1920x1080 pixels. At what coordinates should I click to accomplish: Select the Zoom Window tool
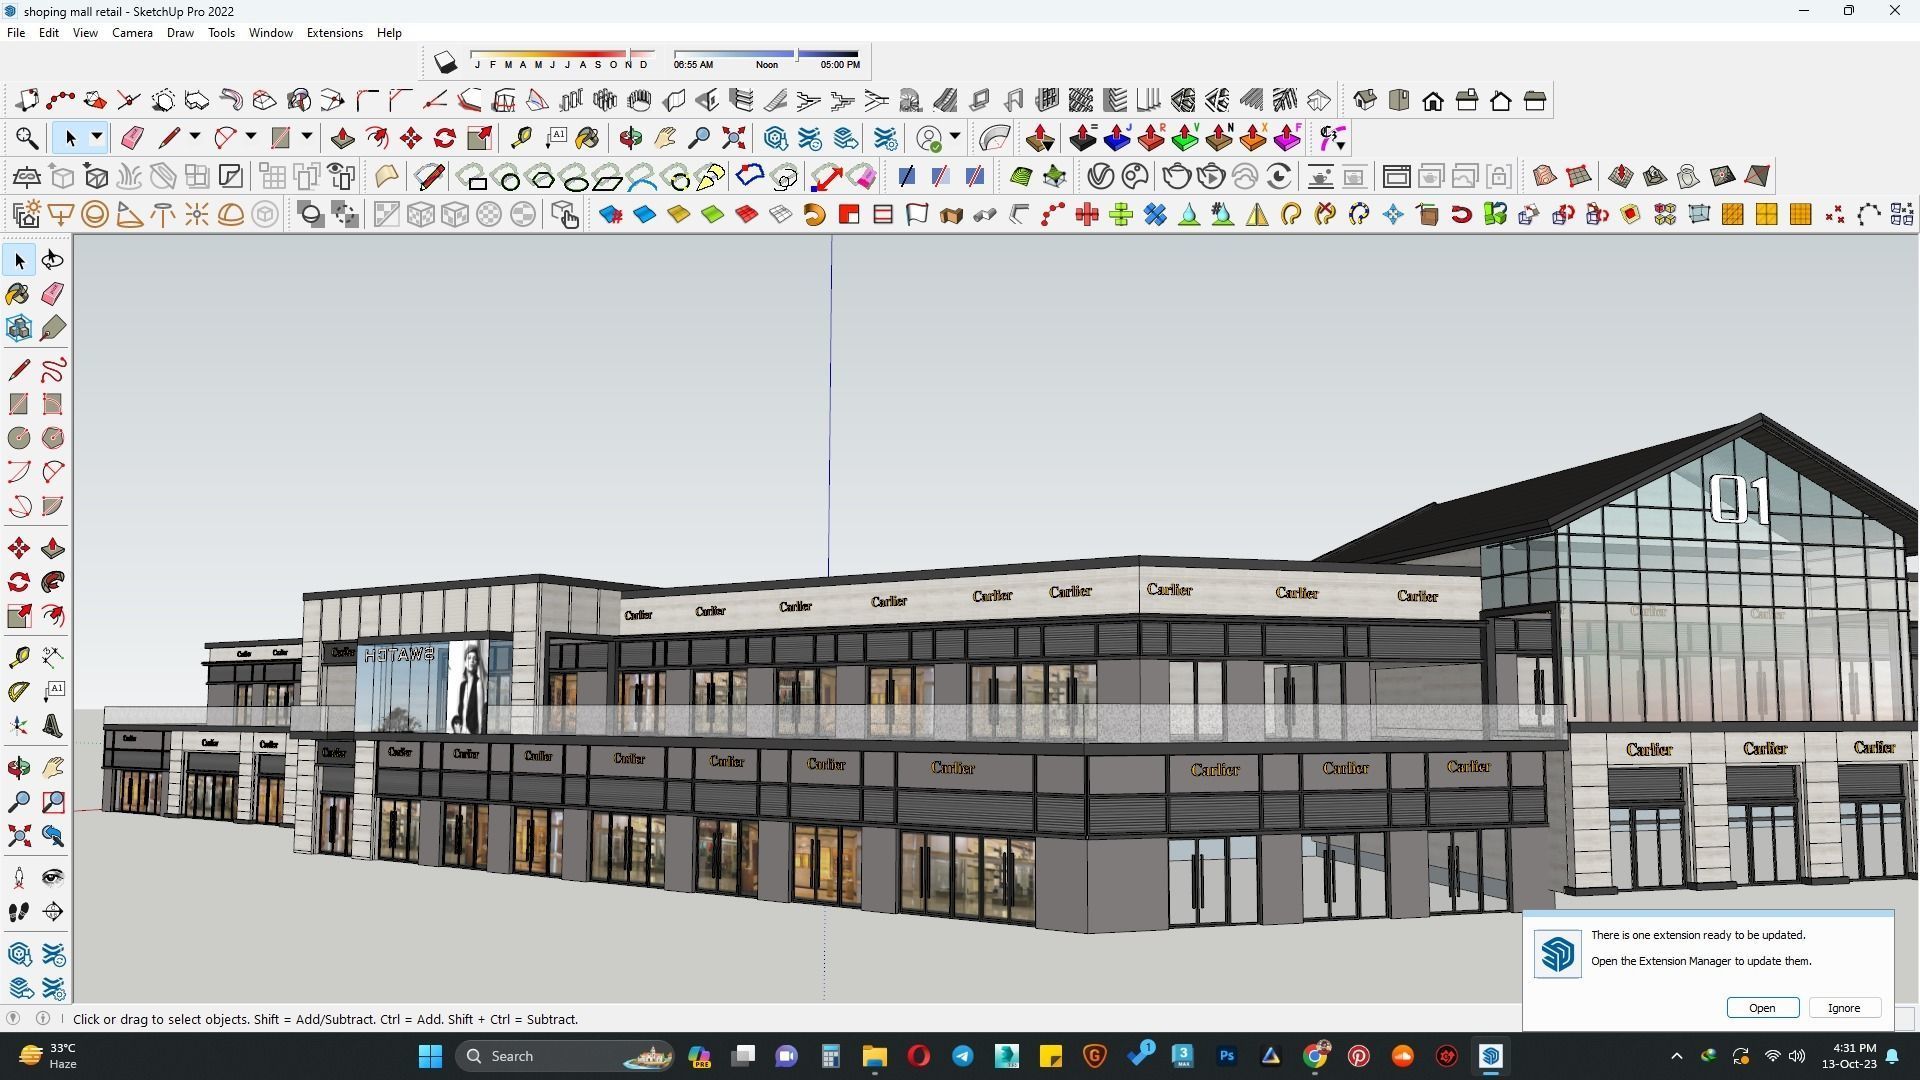[x=53, y=802]
